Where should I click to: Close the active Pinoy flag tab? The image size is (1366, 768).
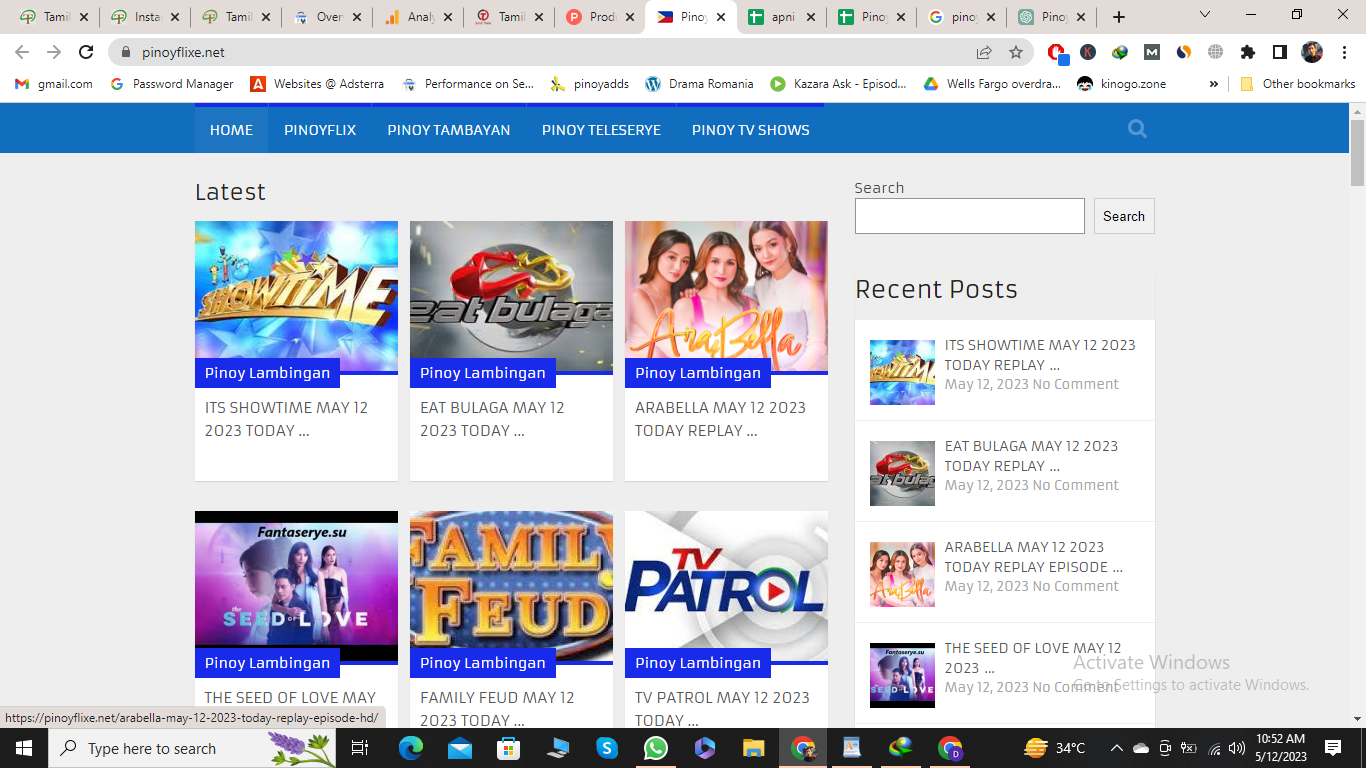coord(721,17)
